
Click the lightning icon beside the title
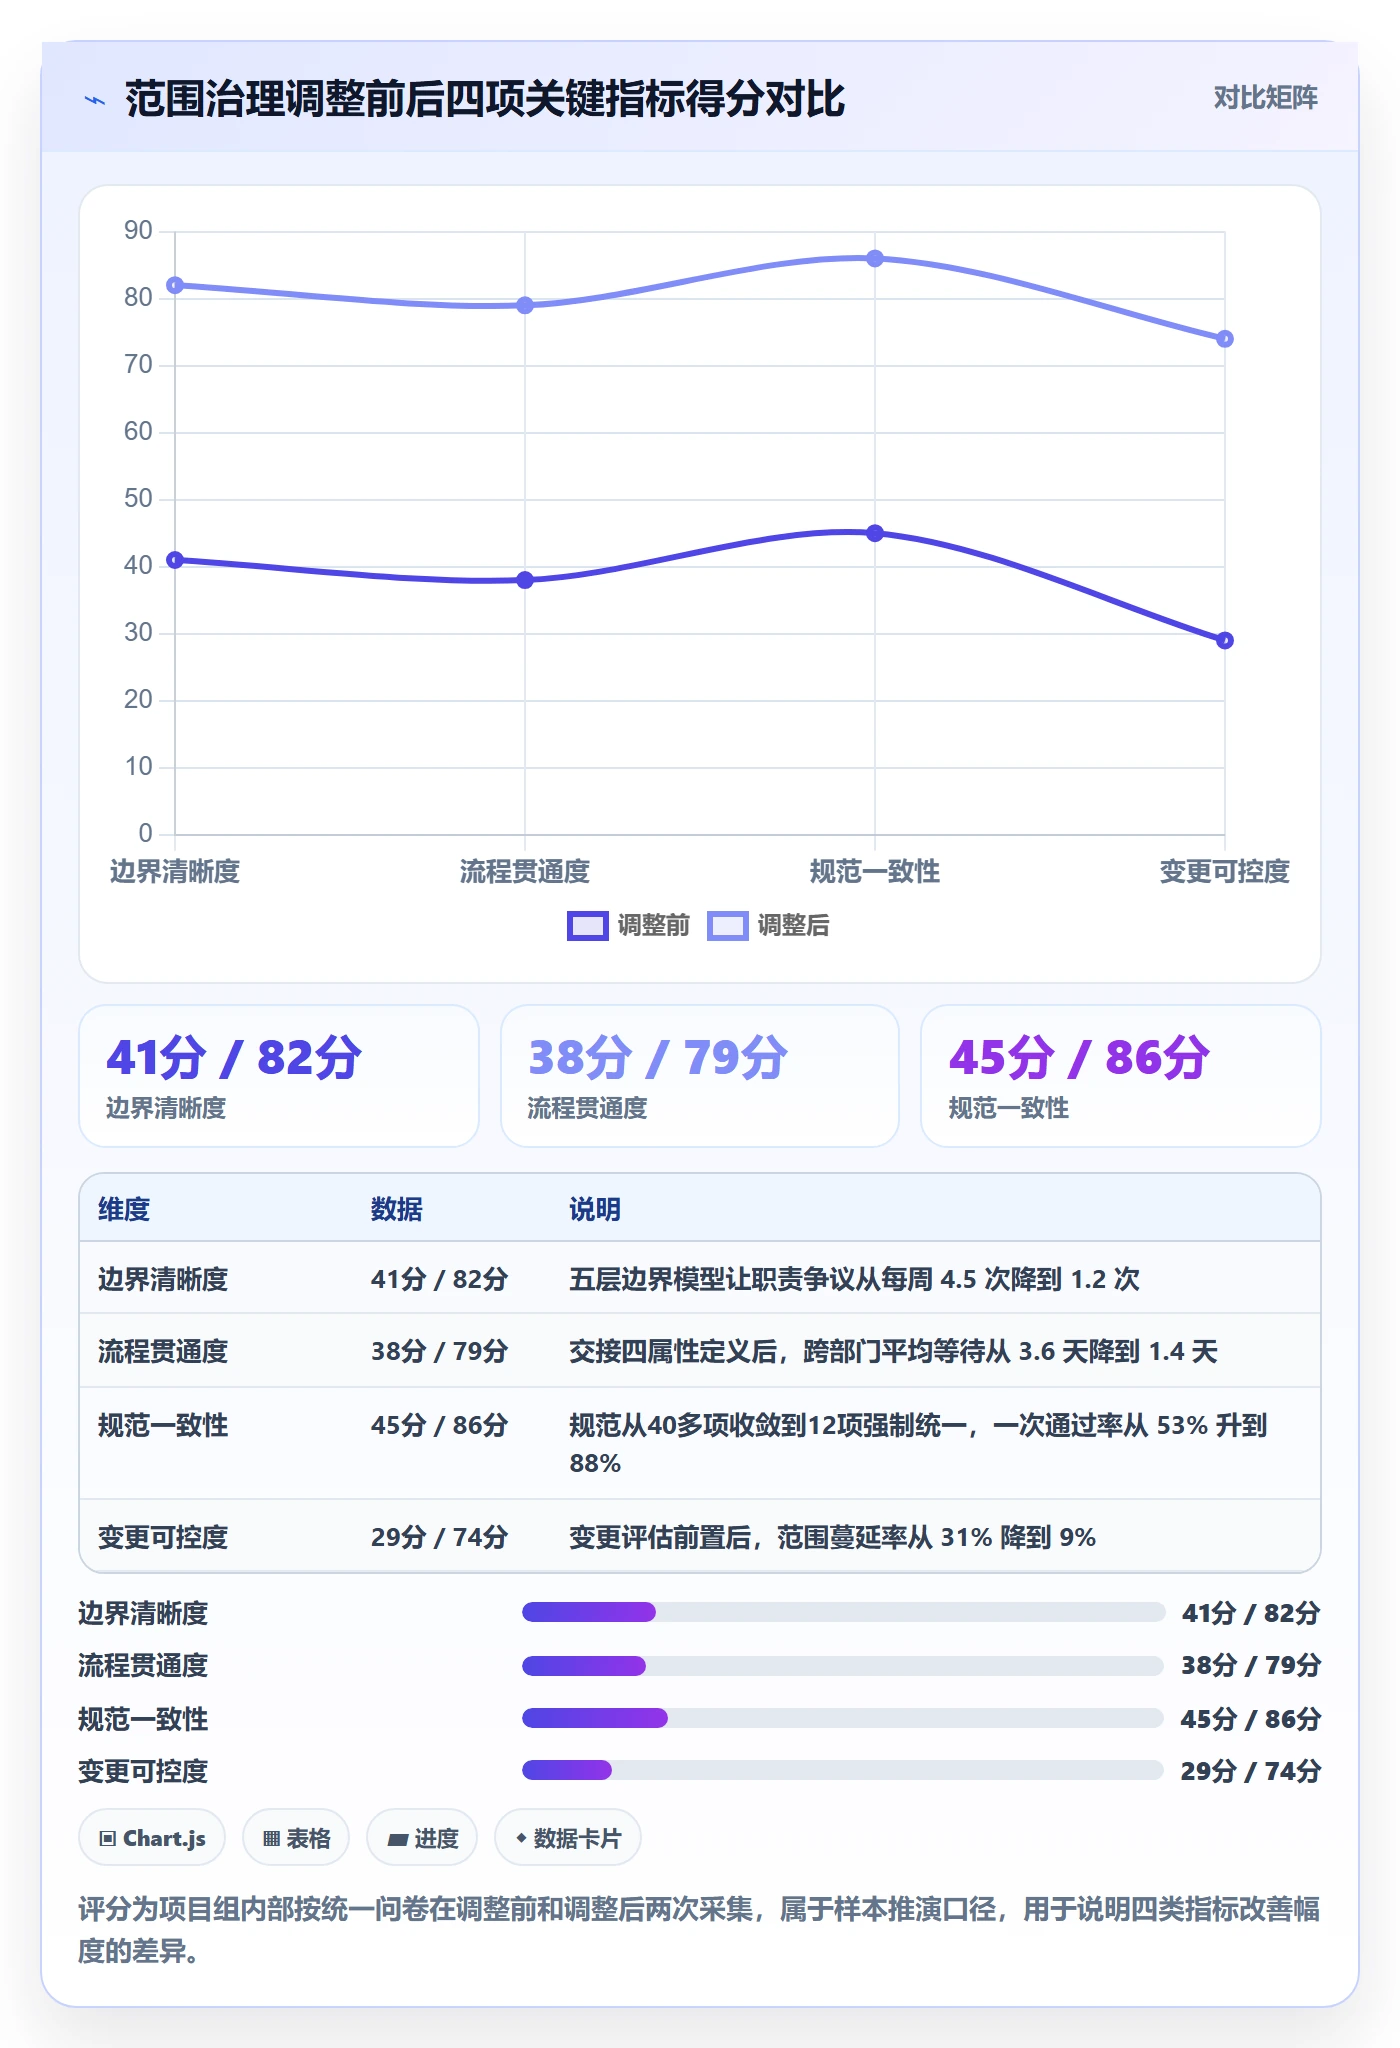[95, 100]
